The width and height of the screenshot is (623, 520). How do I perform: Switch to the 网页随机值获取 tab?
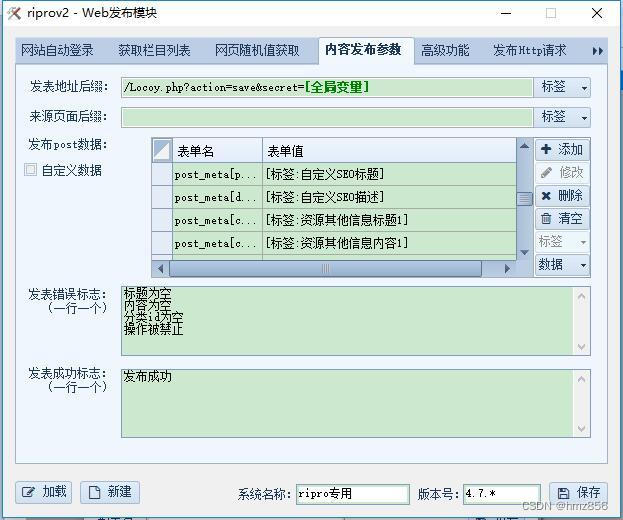click(x=257, y=50)
